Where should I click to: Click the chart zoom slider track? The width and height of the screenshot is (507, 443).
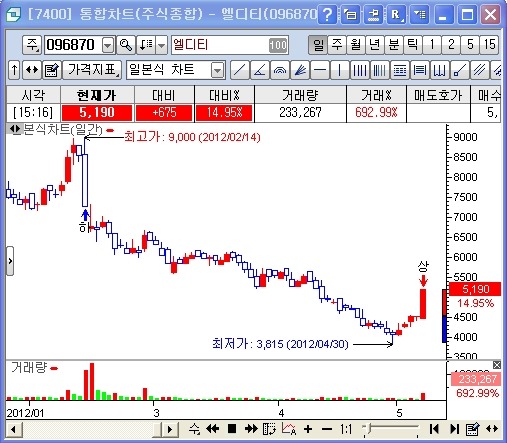(x=392, y=429)
